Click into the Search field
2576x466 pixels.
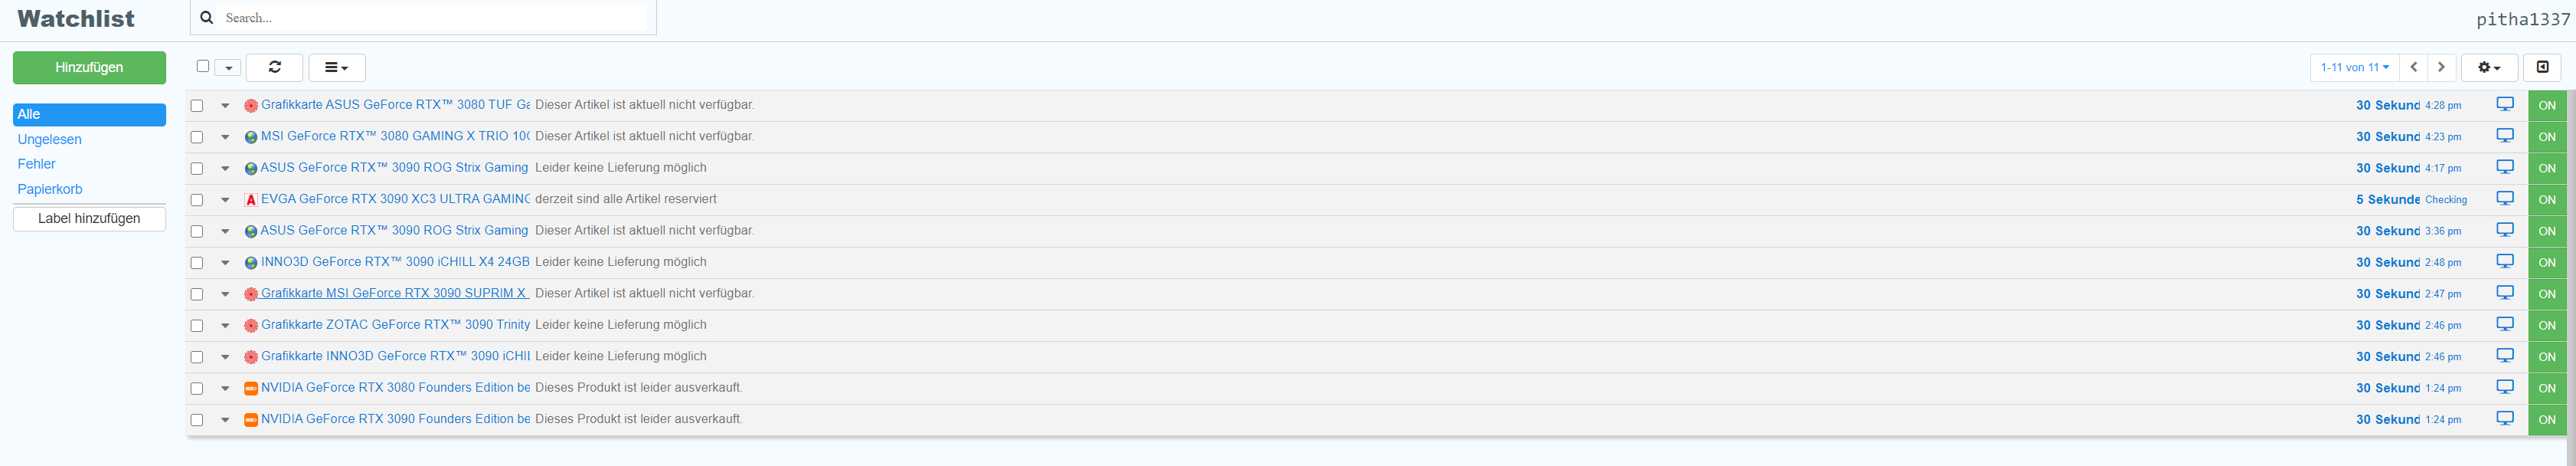coord(436,18)
